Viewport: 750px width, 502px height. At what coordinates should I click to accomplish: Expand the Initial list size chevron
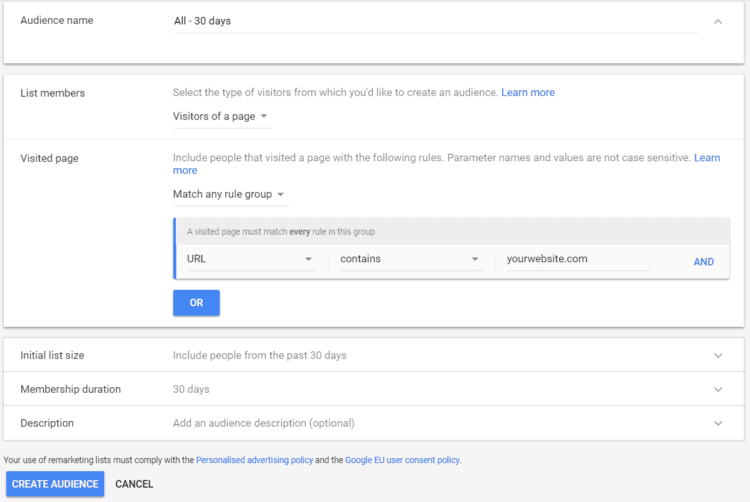pos(717,355)
